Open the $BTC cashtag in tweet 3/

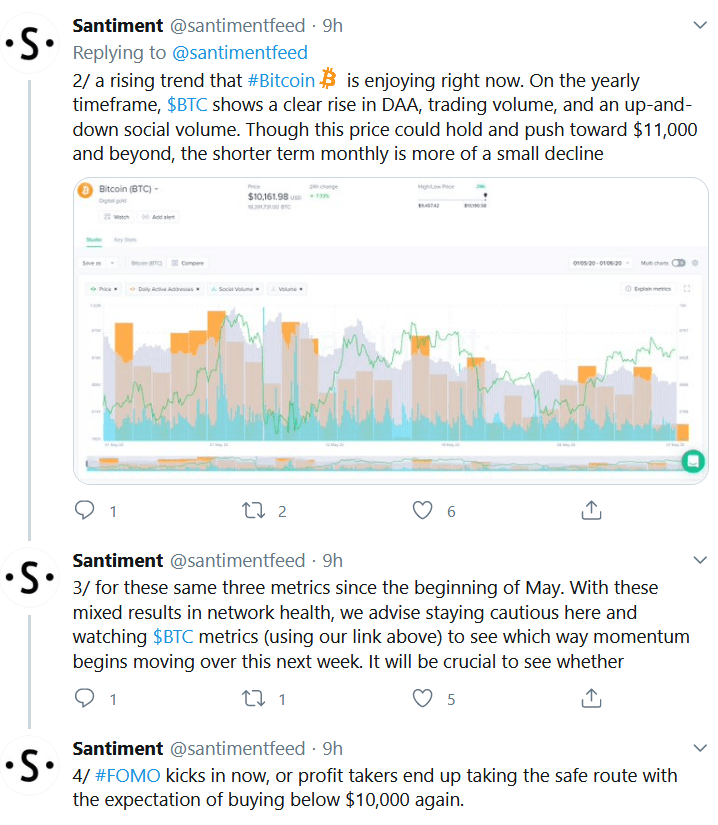point(173,637)
